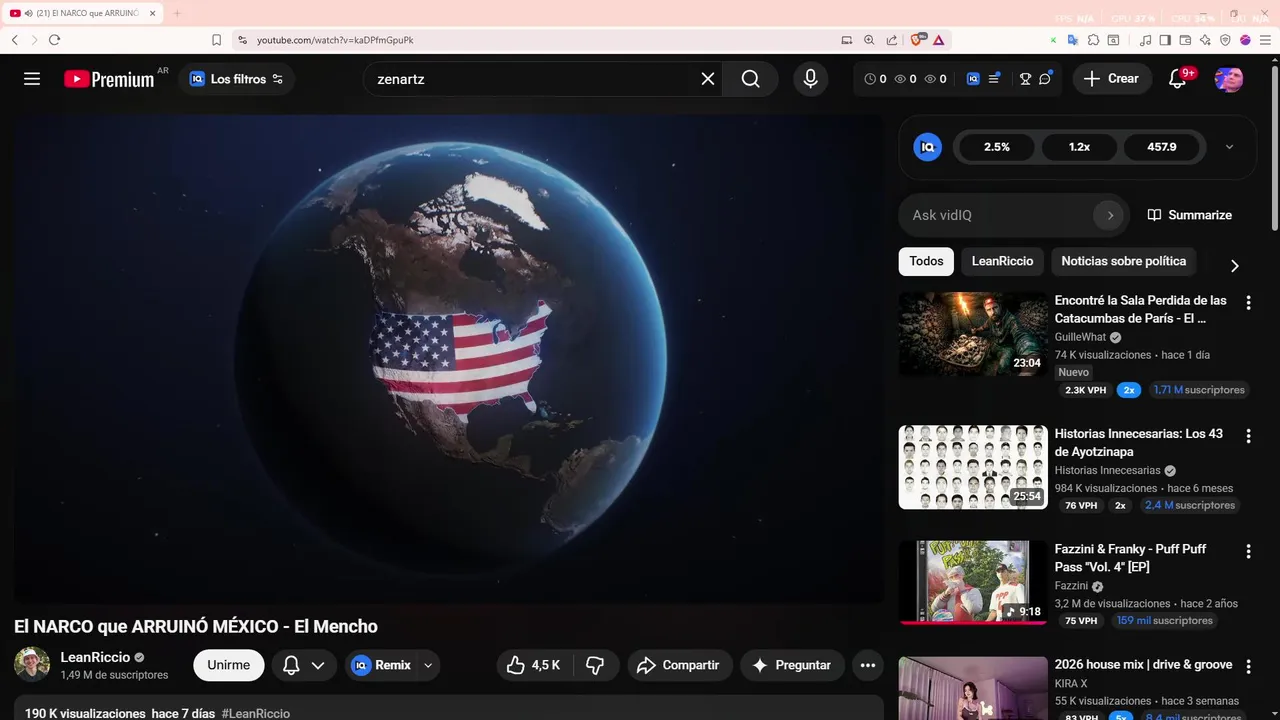This screenshot has height=720, width=1280.
Task: Open the notification bell dropdown for LeanRiccio
Action: coord(303,665)
